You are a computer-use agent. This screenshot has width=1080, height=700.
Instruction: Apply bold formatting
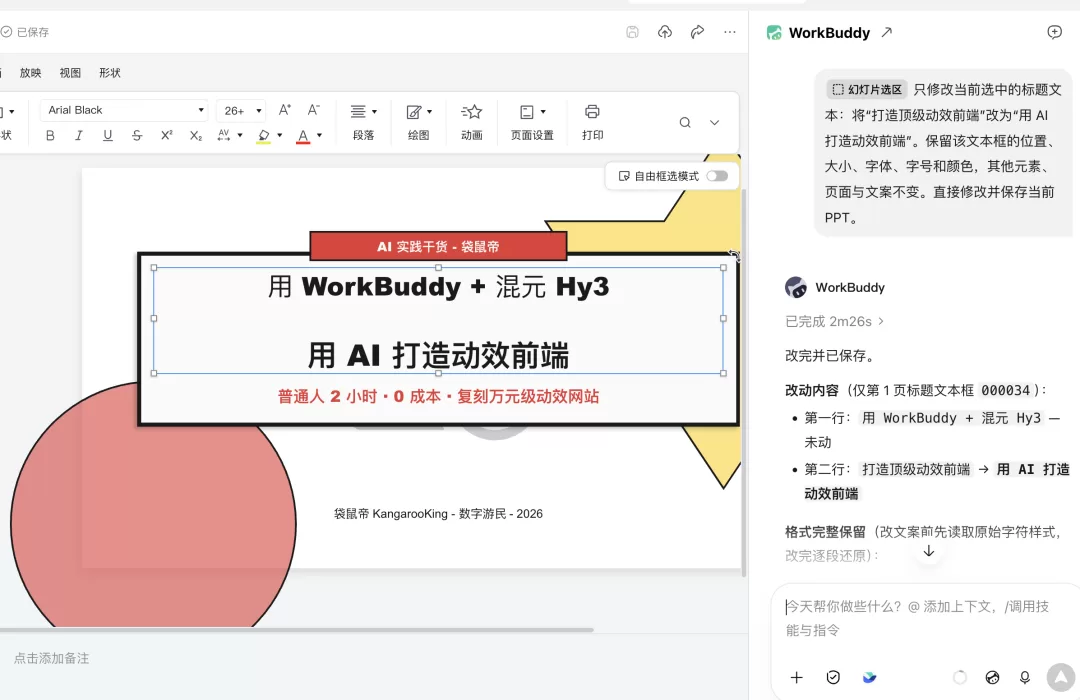coord(50,136)
